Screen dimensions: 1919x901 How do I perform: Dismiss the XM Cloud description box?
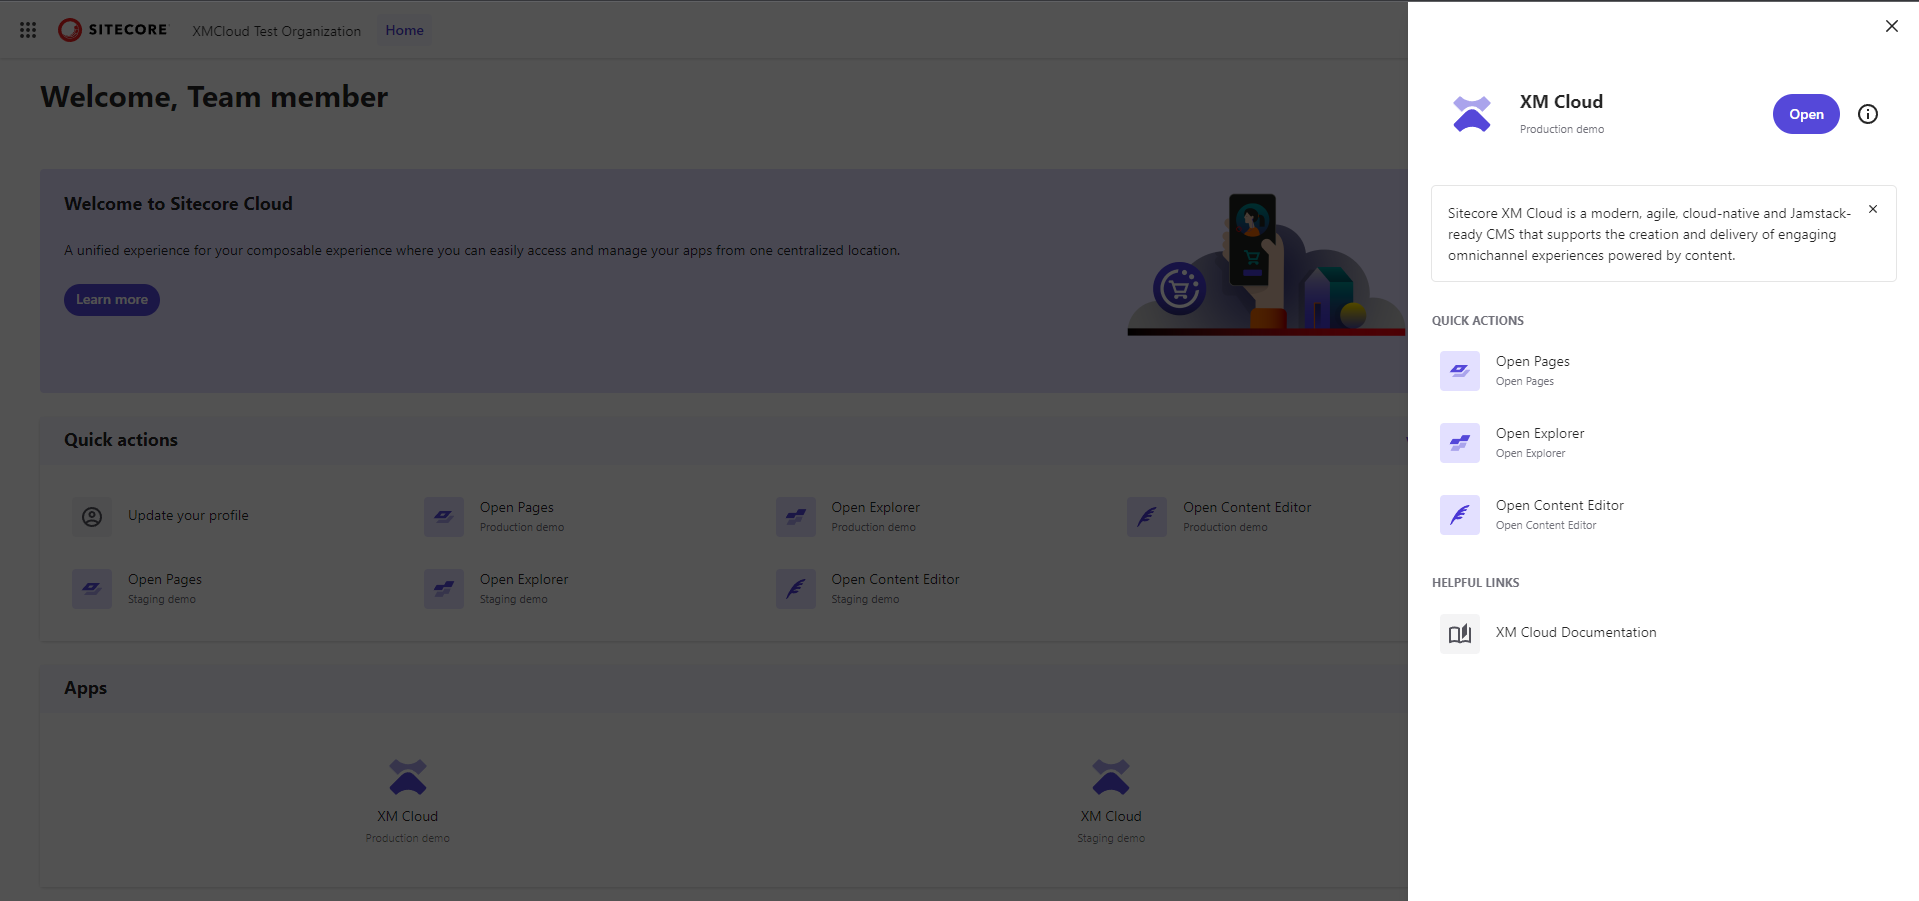coord(1872,209)
